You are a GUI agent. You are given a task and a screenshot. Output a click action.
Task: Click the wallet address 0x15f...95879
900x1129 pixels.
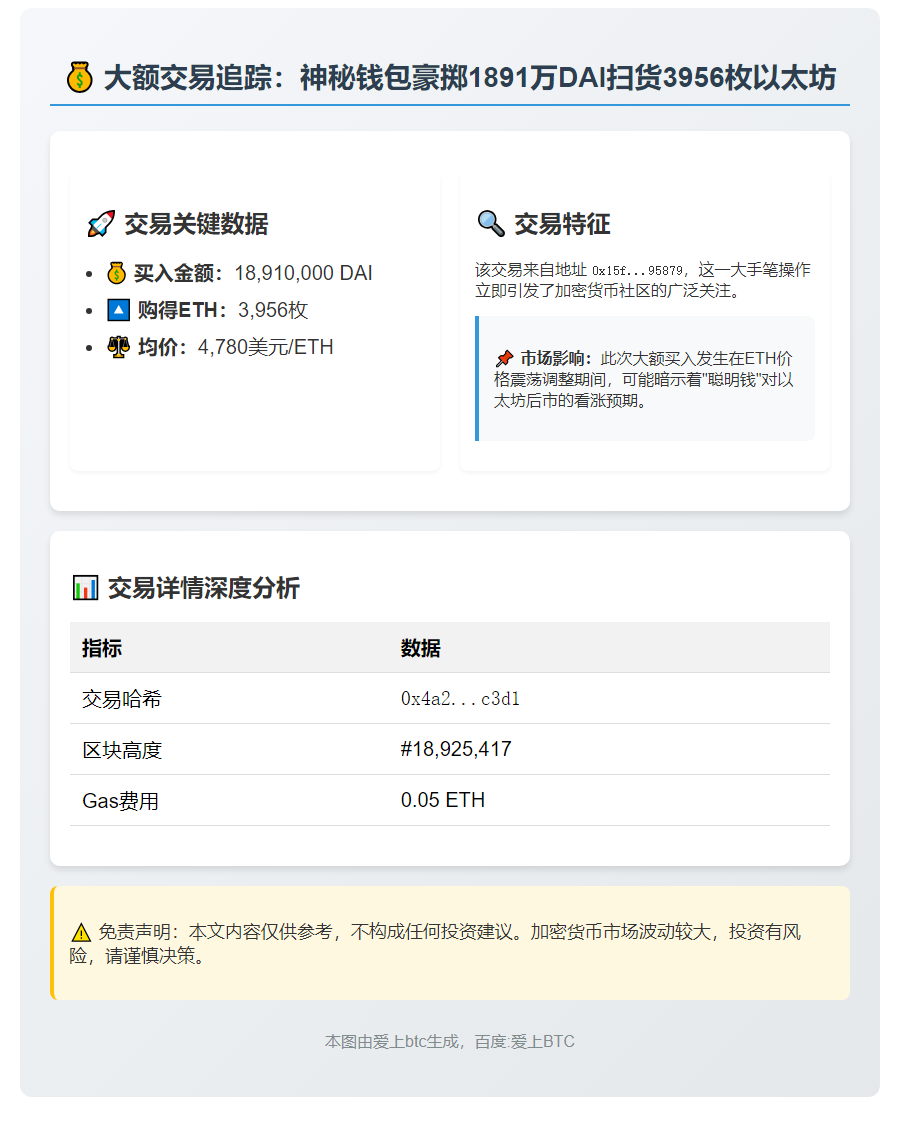coord(638,271)
